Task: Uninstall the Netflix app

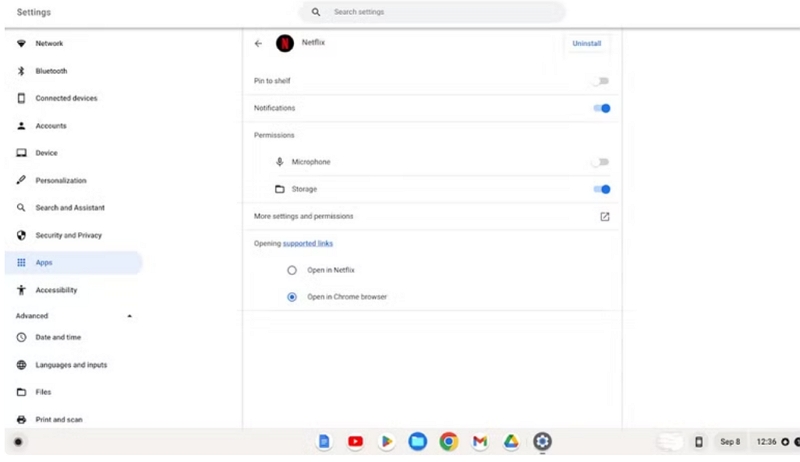Action: tap(587, 43)
